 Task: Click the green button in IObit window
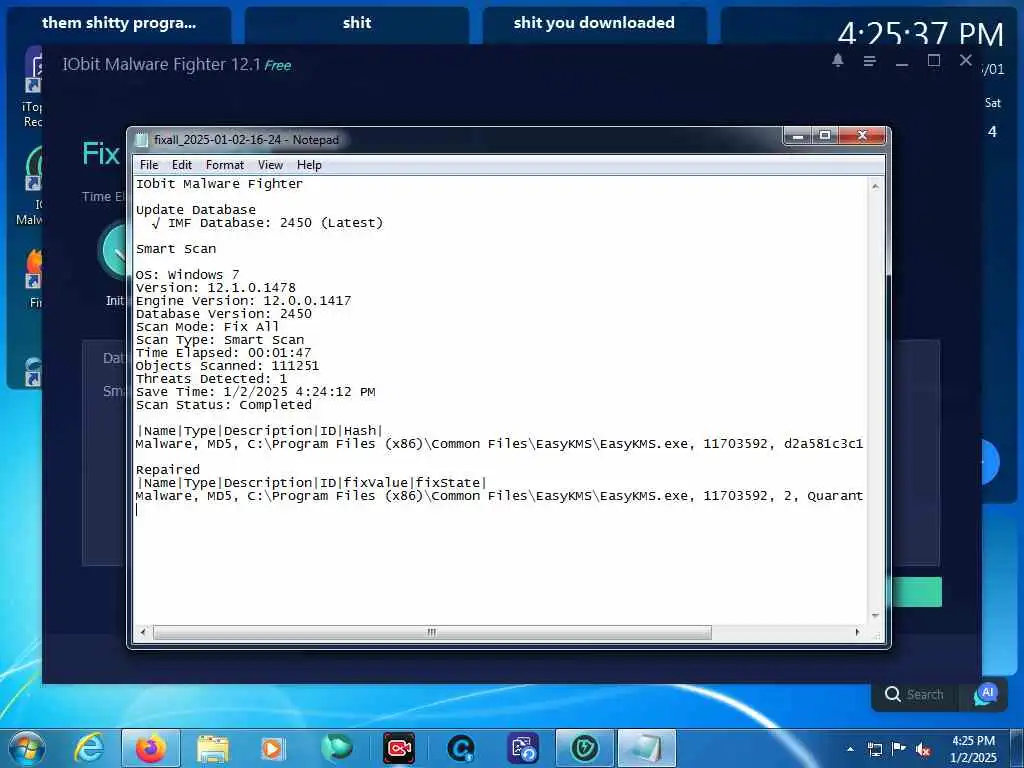pyautogui.click(x=917, y=592)
